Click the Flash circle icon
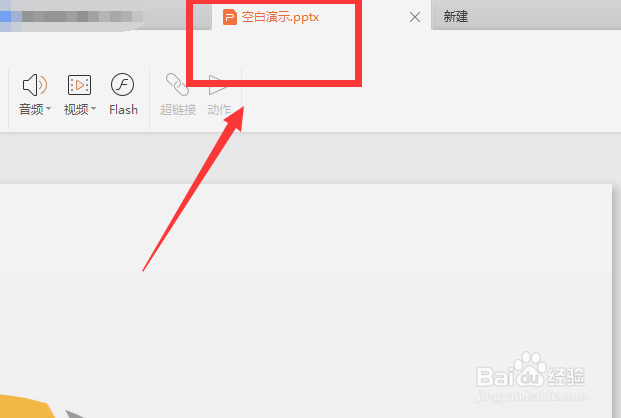Viewport: 621px width, 418px height. click(122, 84)
